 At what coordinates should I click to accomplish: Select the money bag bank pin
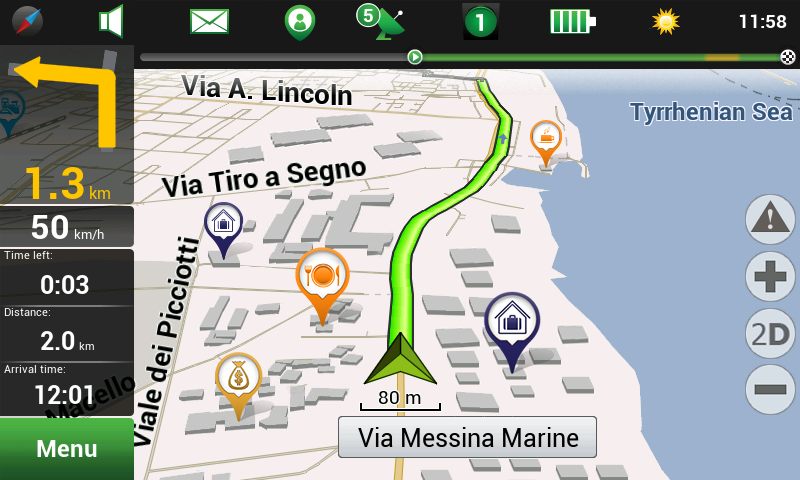pos(238,385)
